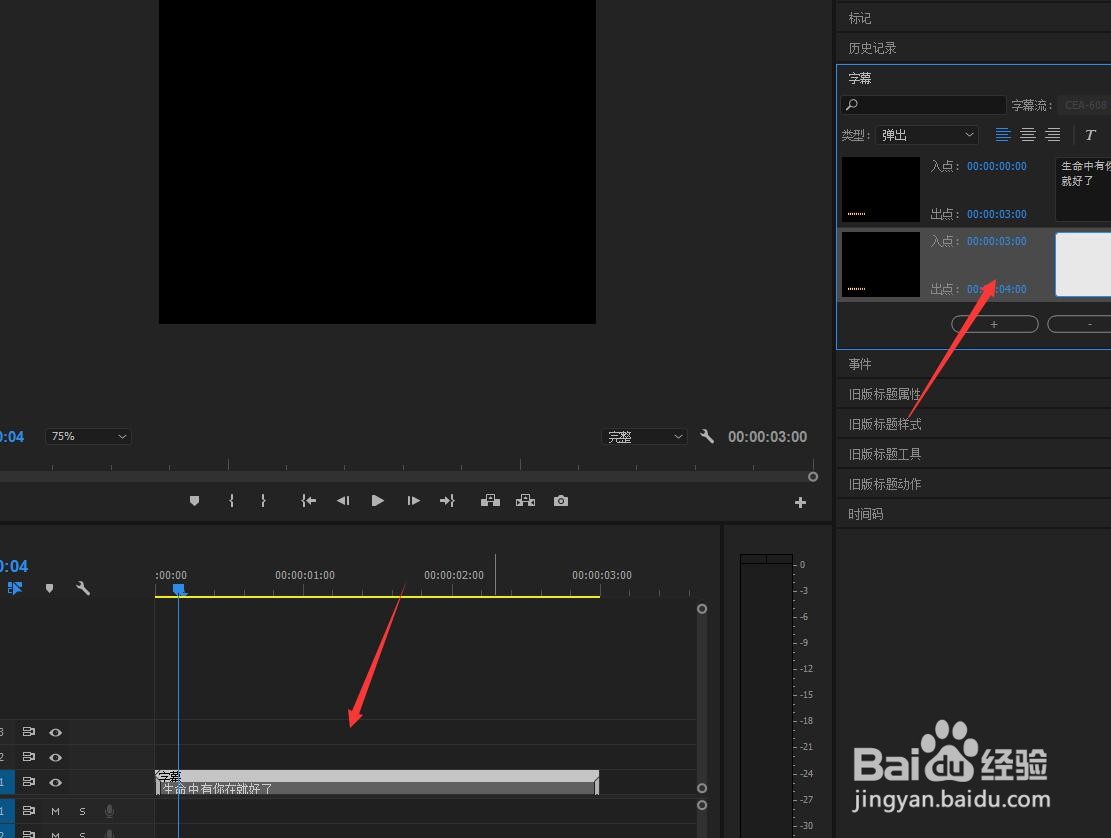Play the program monitor

(378, 501)
